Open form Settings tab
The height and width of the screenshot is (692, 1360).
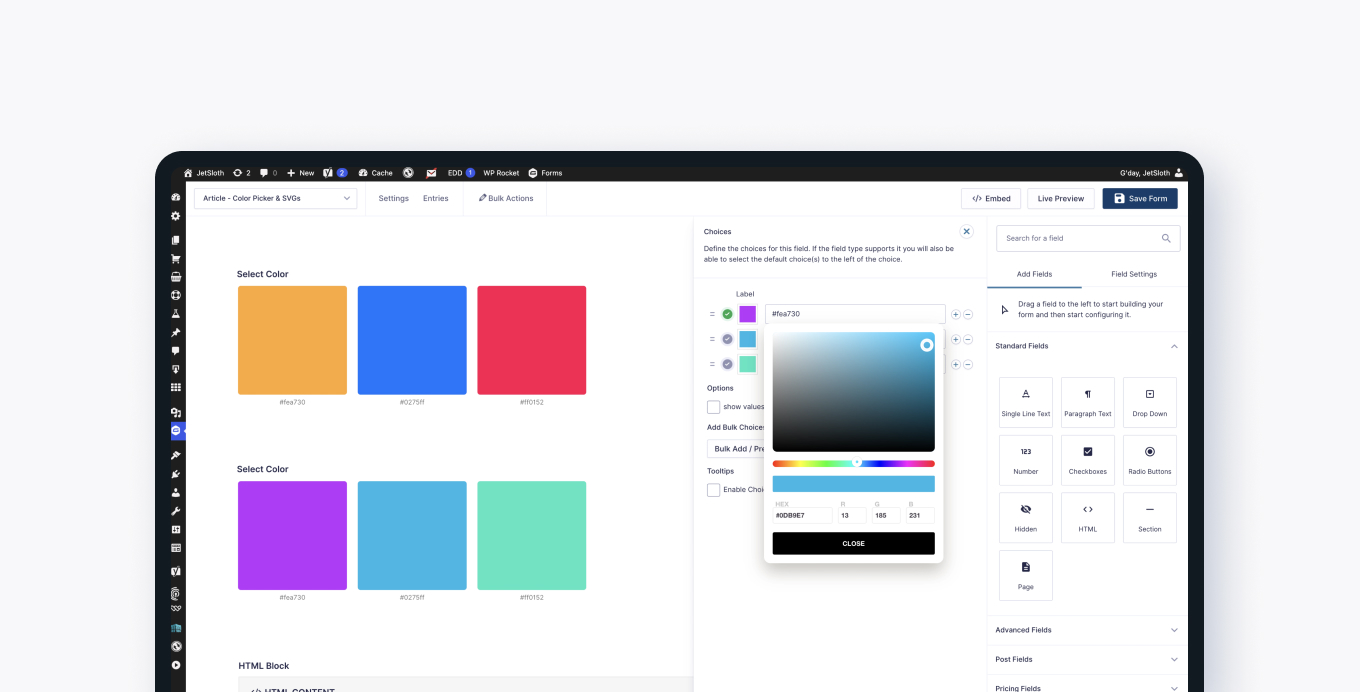pos(393,198)
